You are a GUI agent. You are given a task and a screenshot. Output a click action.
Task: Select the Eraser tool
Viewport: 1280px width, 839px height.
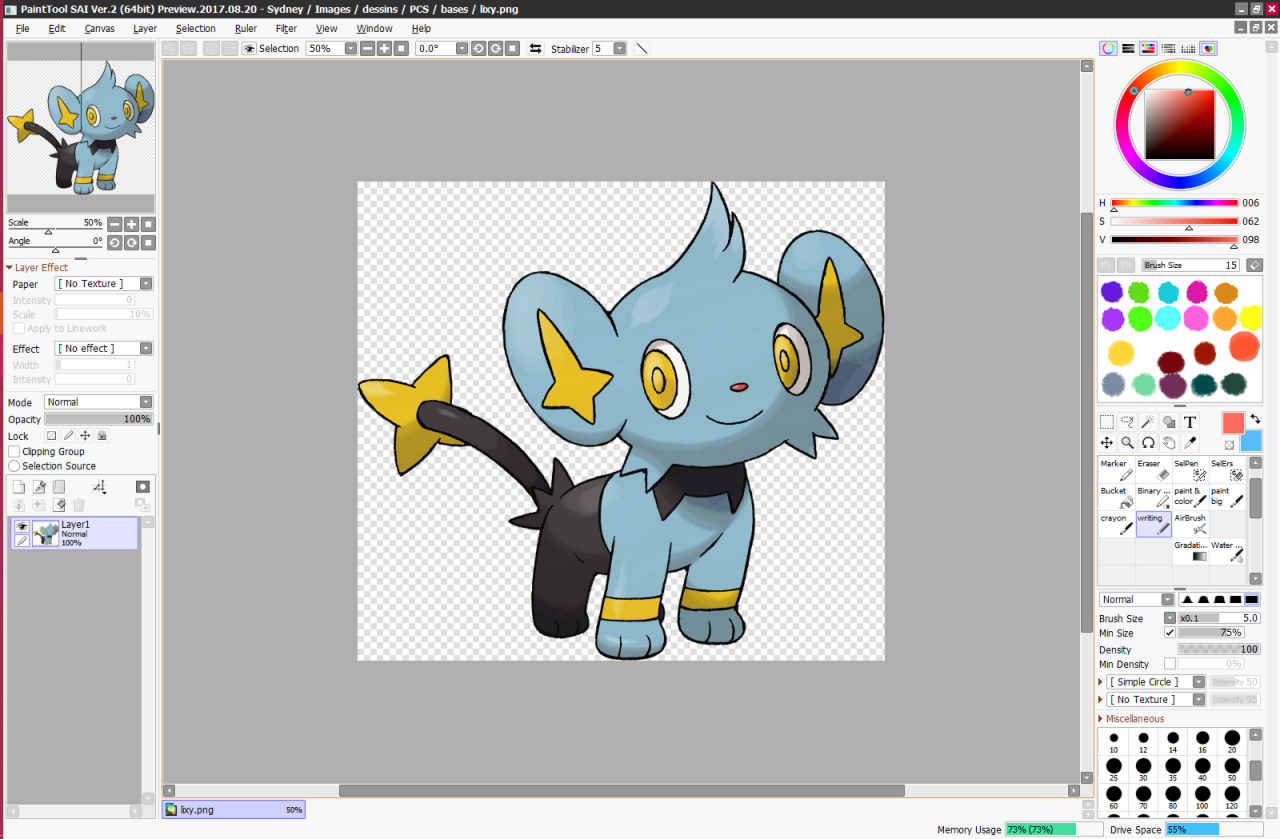point(1153,469)
